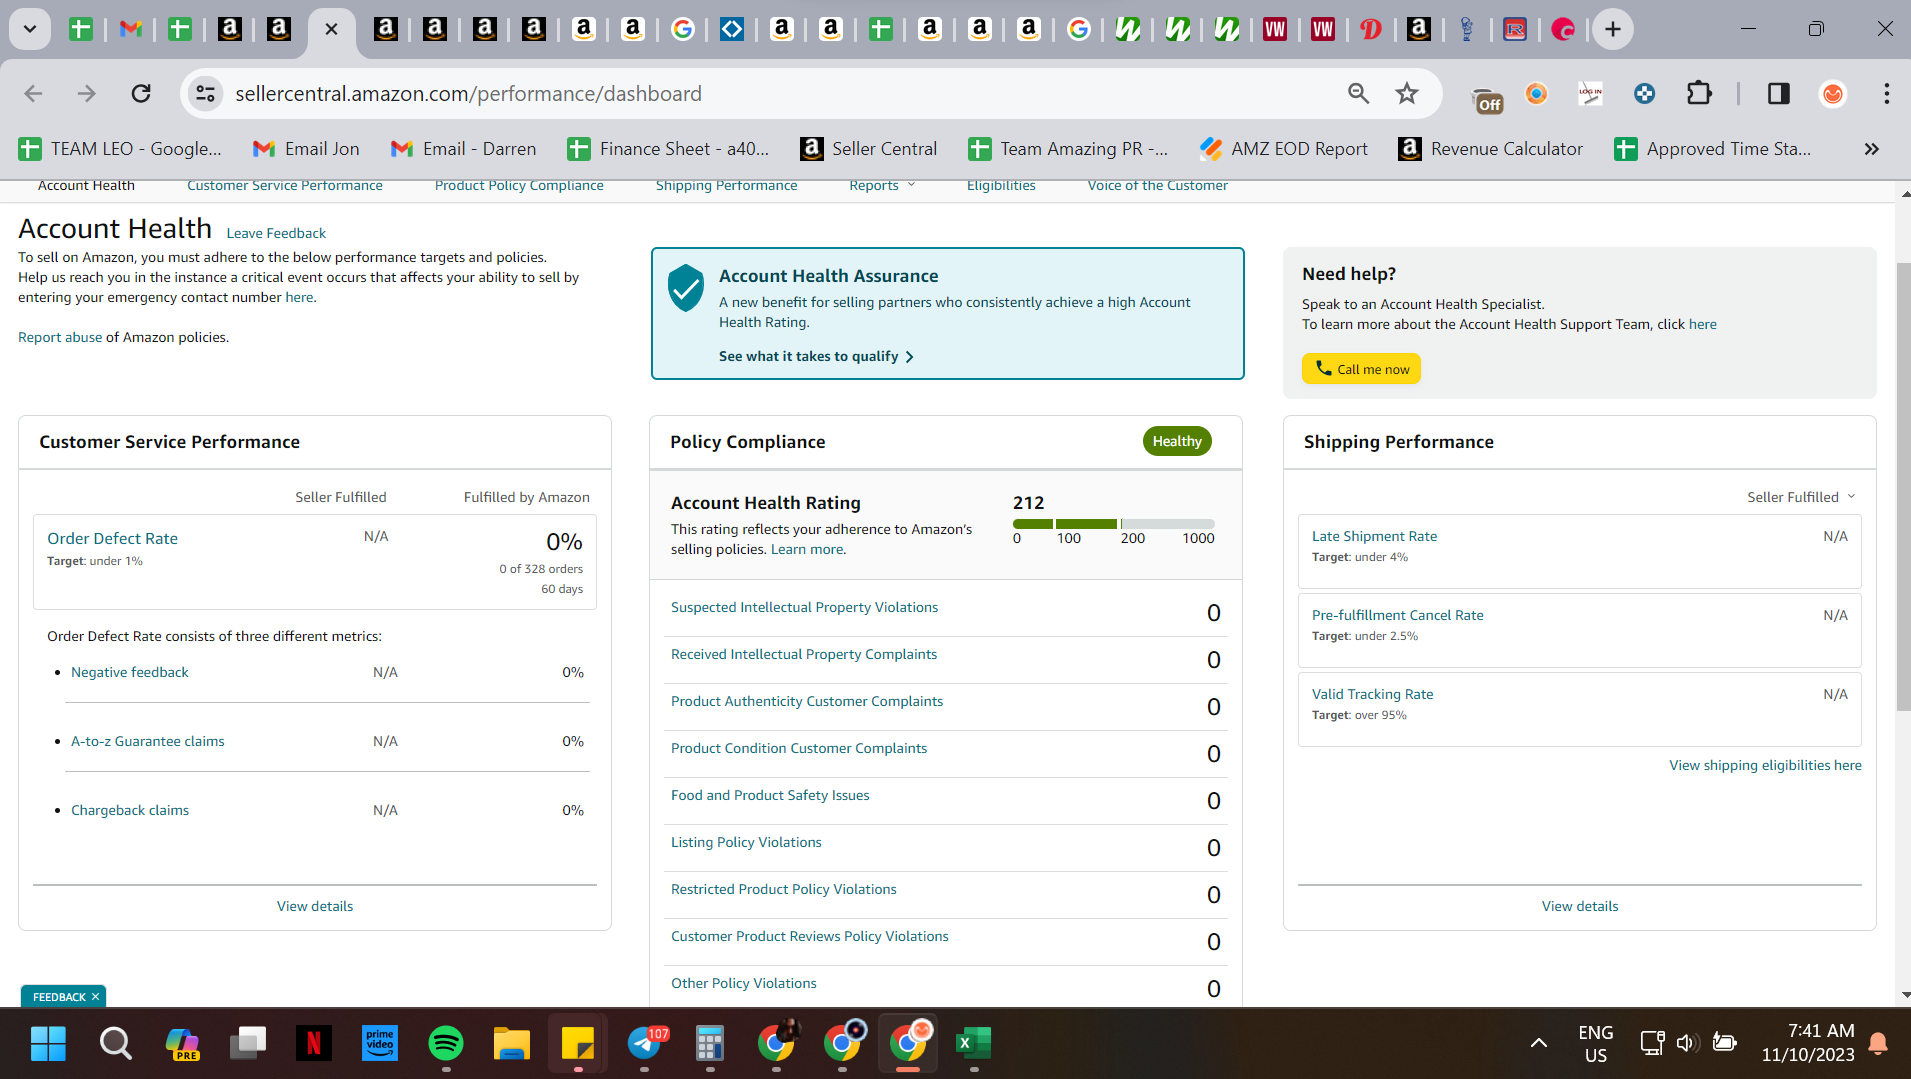
Task: Toggle the Chrome side panel icon
Action: point(1778,93)
